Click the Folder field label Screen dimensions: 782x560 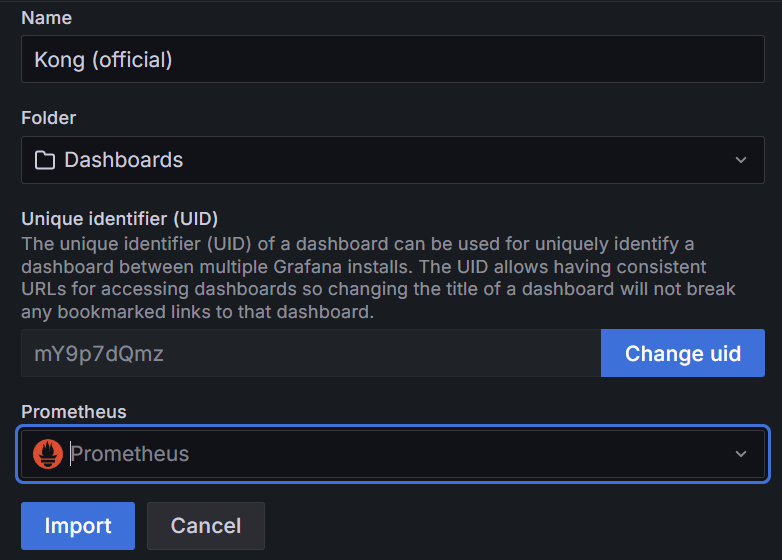tap(49, 118)
